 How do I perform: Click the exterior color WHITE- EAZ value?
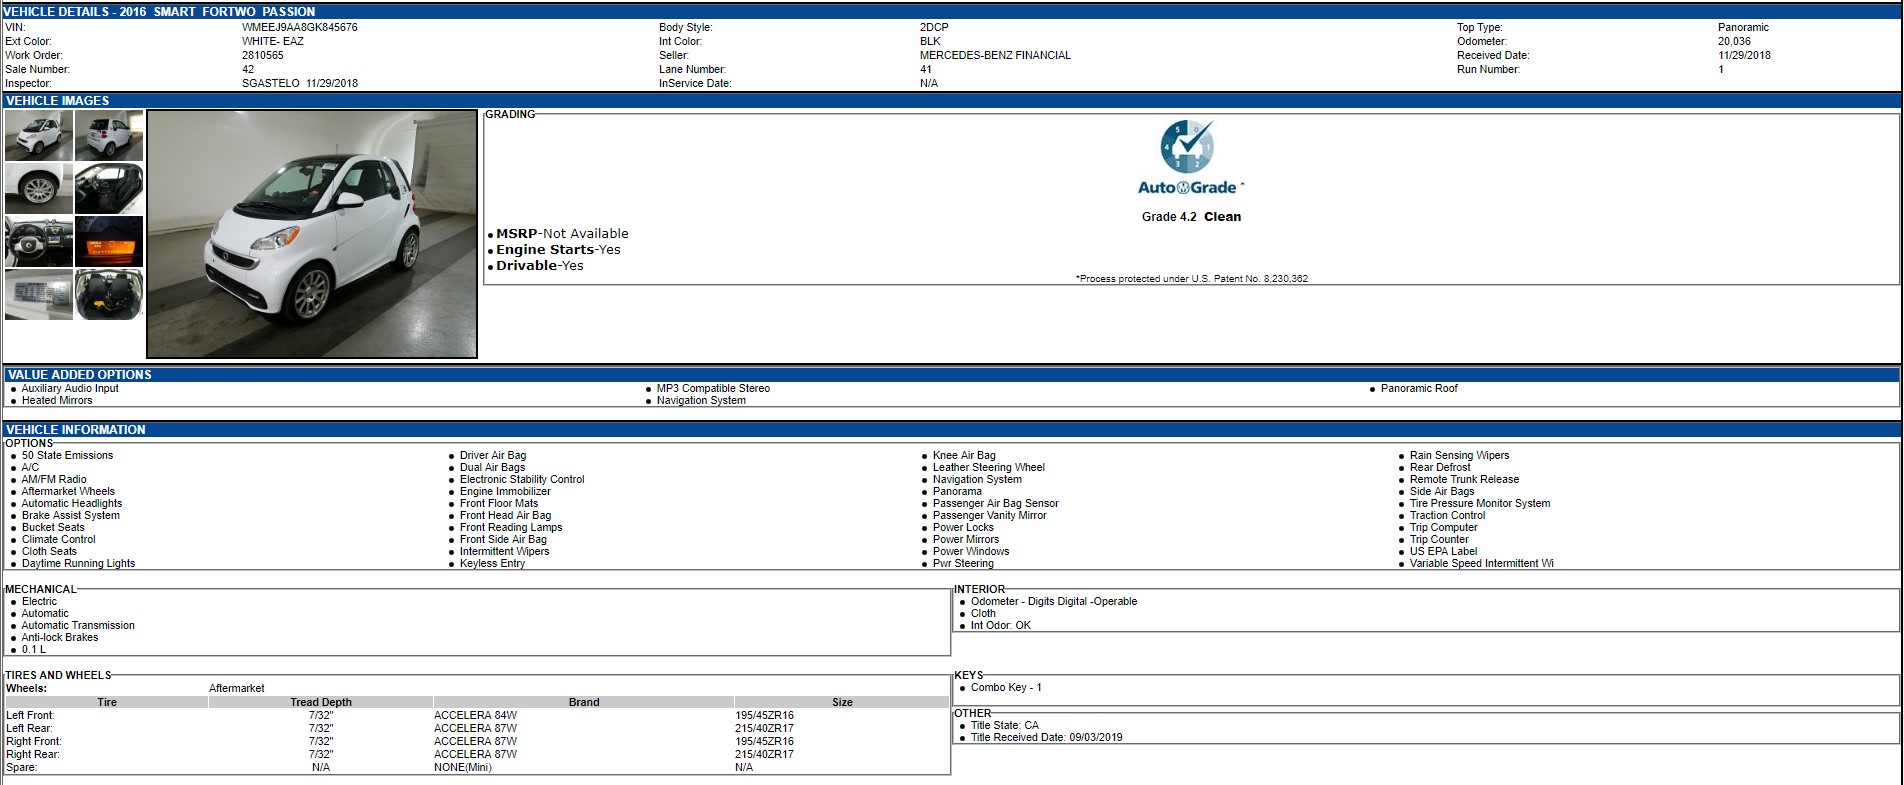[272, 41]
